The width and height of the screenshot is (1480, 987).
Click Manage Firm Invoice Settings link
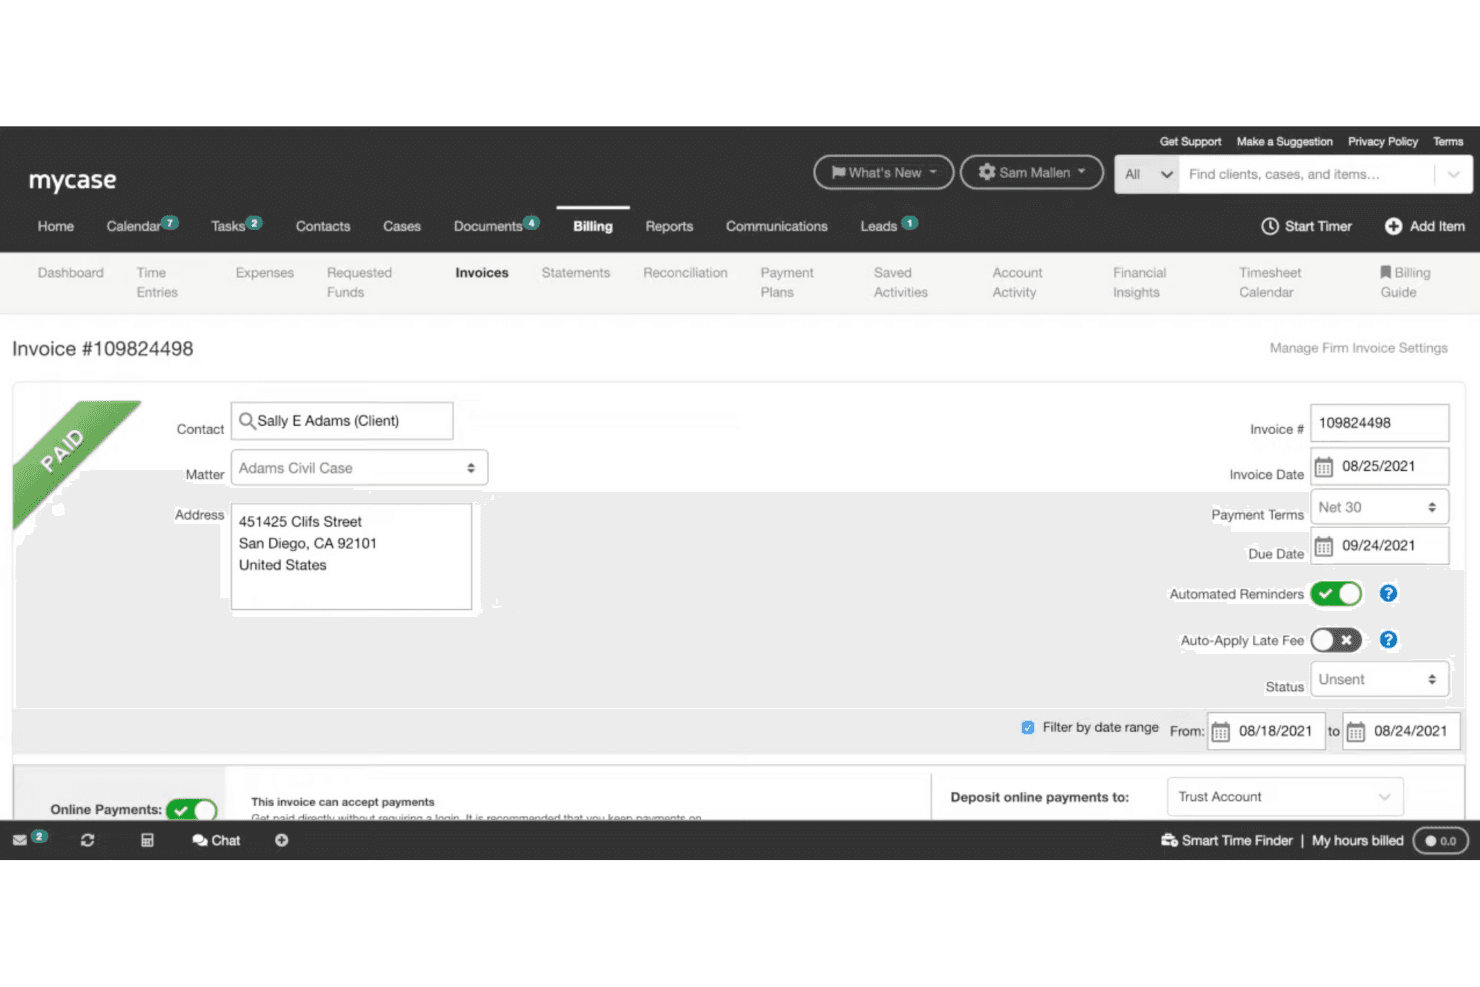pos(1358,348)
